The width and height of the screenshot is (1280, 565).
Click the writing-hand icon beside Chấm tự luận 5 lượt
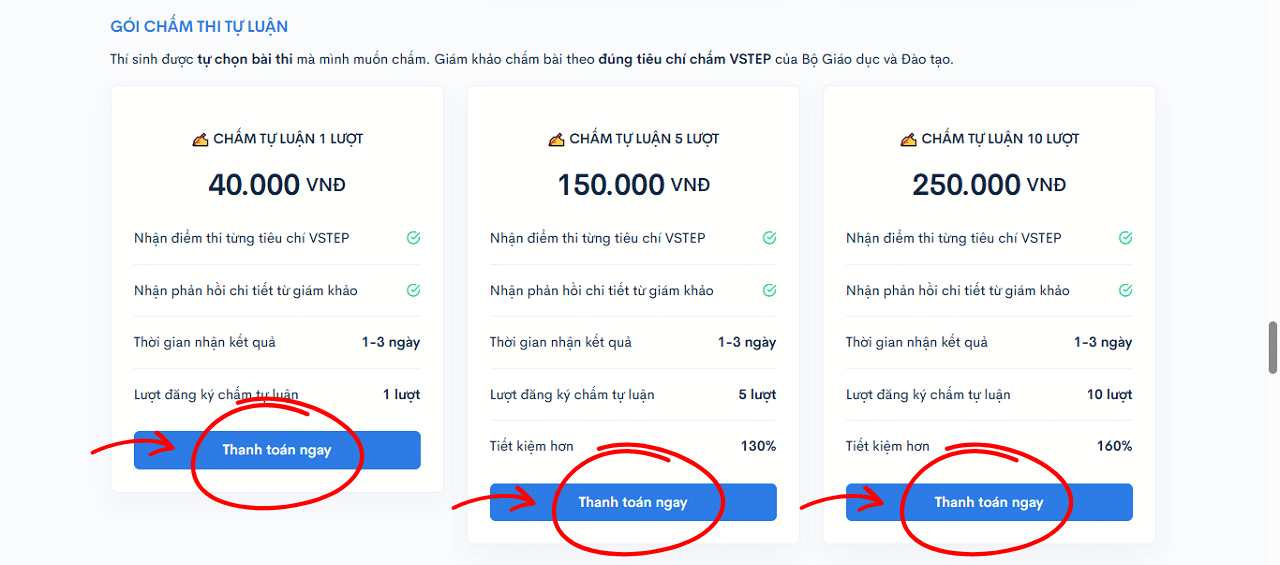(557, 139)
